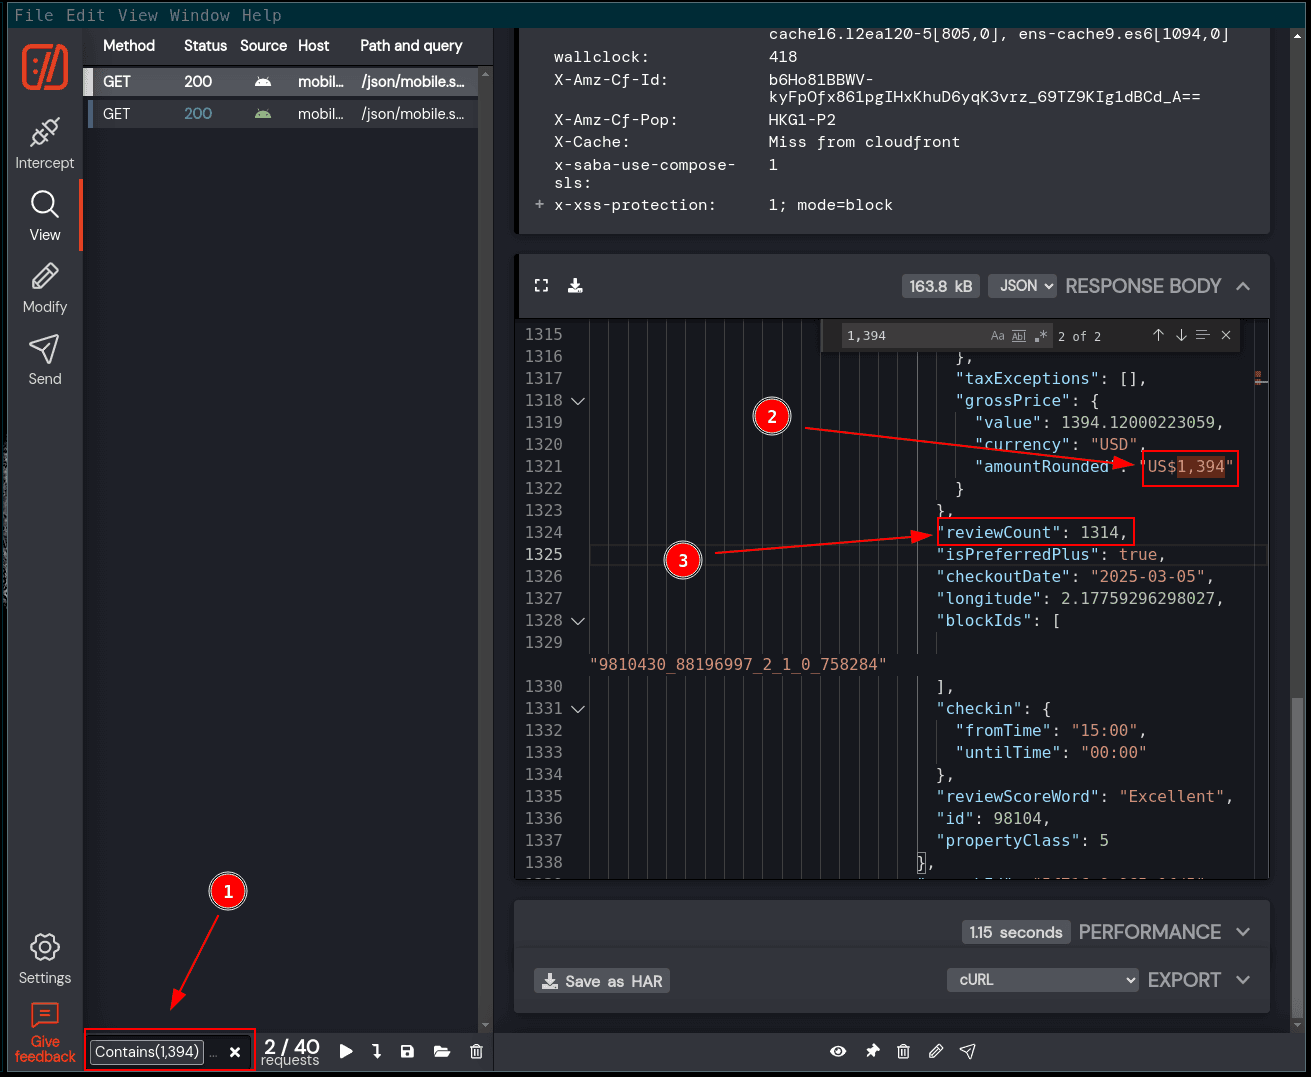Export all requests with the save icon

pos(407,1051)
